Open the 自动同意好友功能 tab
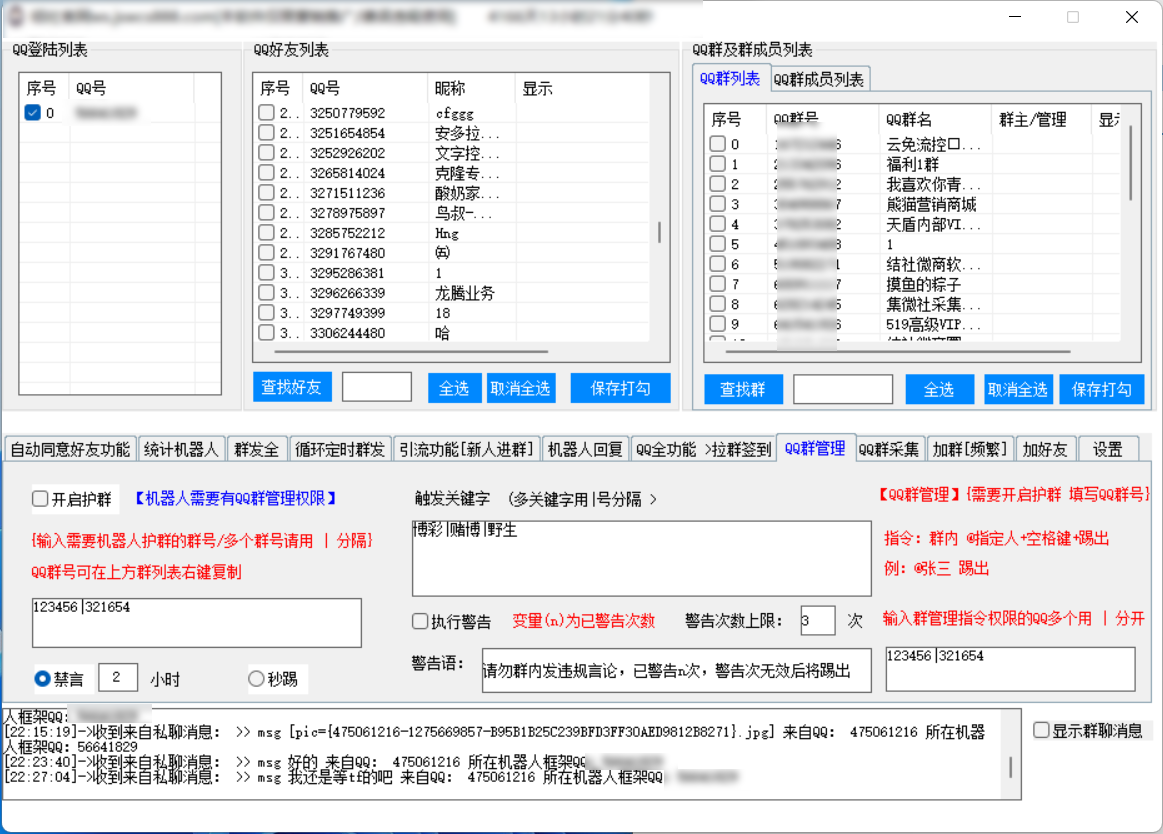 pos(70,449)
